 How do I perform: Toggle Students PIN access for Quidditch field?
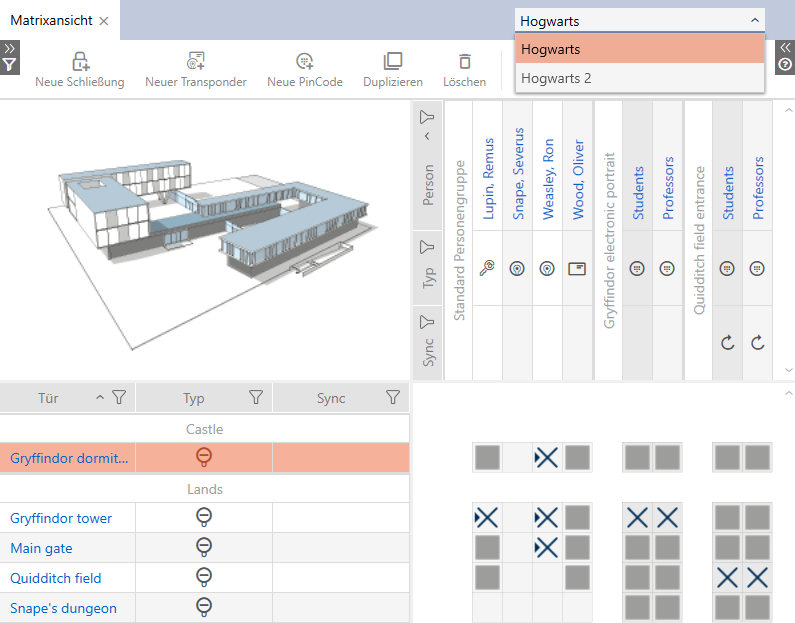[727, 578]
